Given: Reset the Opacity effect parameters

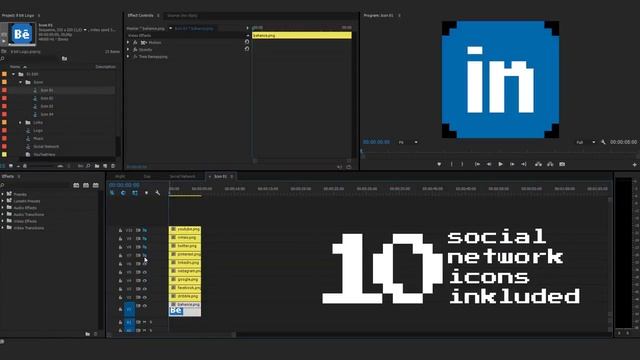Looking at the screenshot, I should click(x=247, y=49).
